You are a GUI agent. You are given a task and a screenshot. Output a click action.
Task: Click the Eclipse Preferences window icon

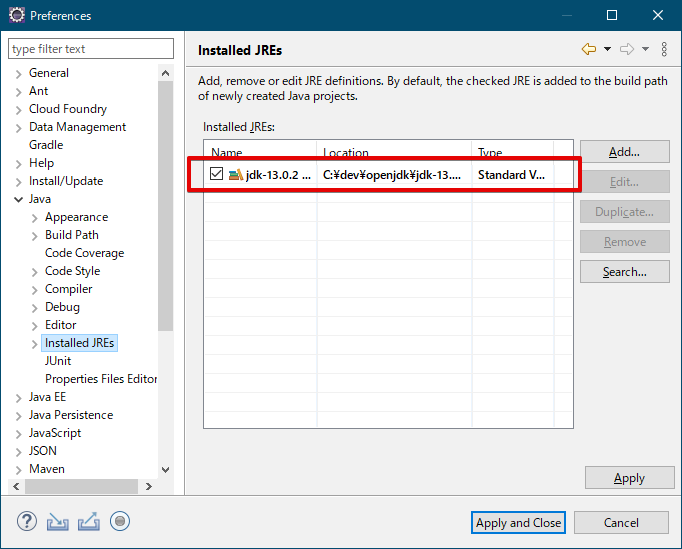(17, 15)
